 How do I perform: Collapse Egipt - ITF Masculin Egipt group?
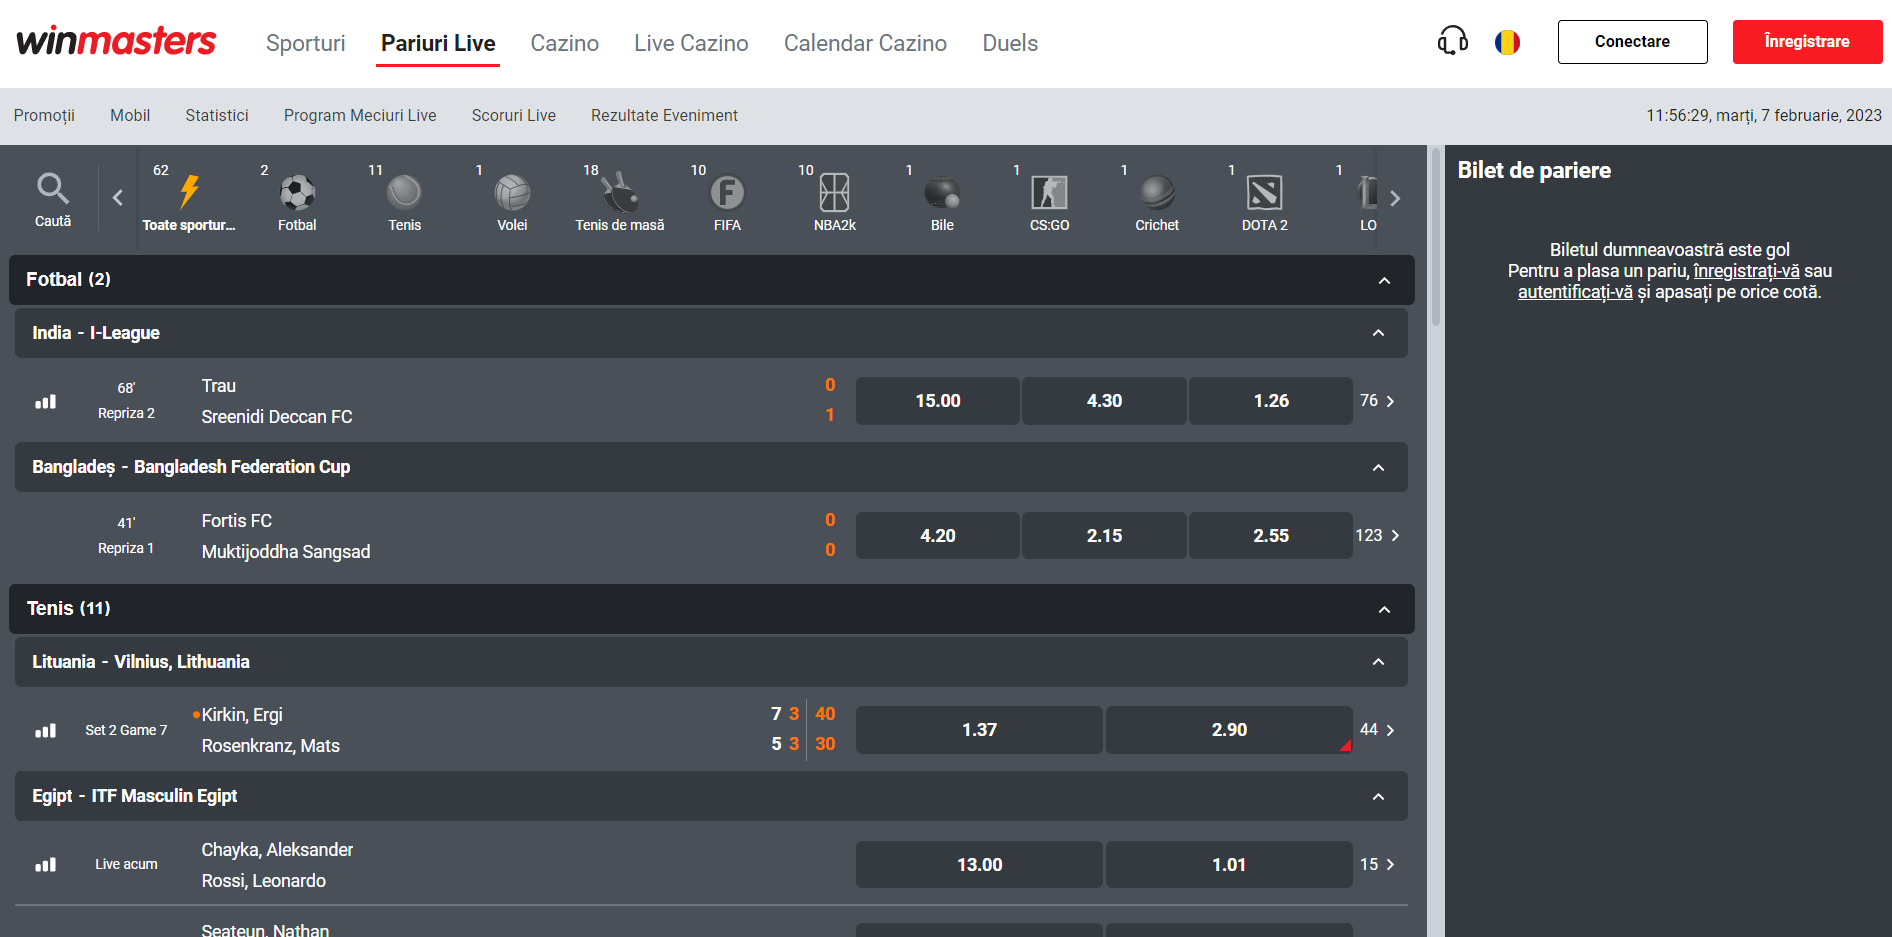(1378, 796)
